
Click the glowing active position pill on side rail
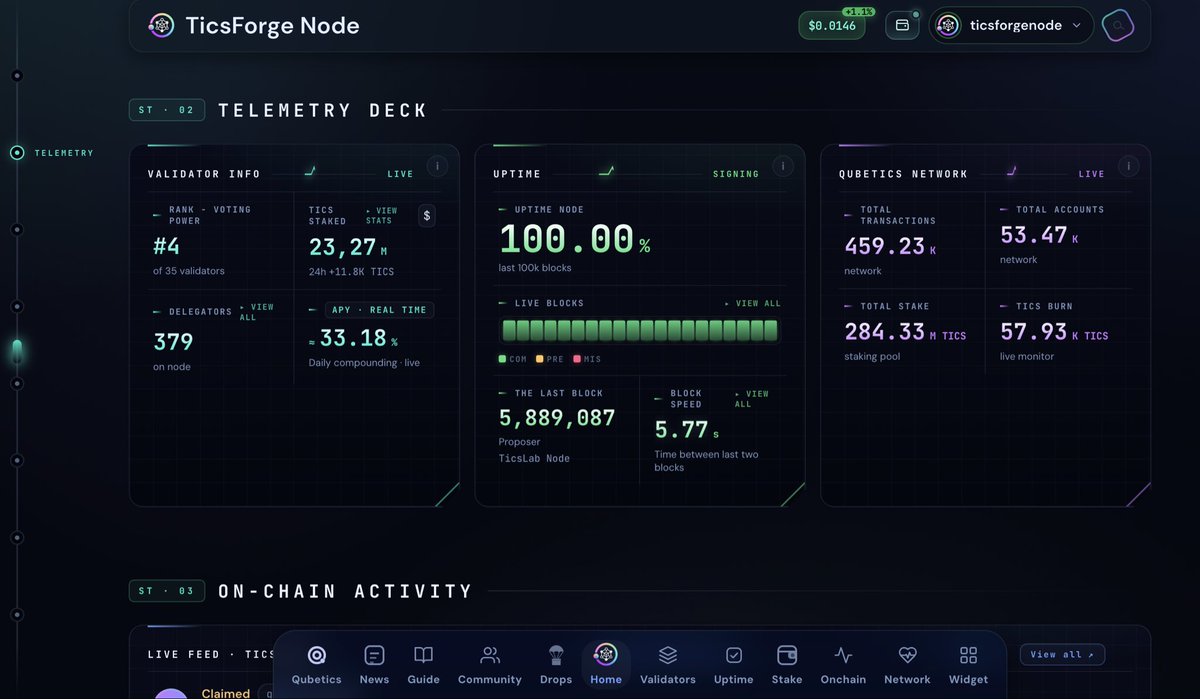pos(17,350)
